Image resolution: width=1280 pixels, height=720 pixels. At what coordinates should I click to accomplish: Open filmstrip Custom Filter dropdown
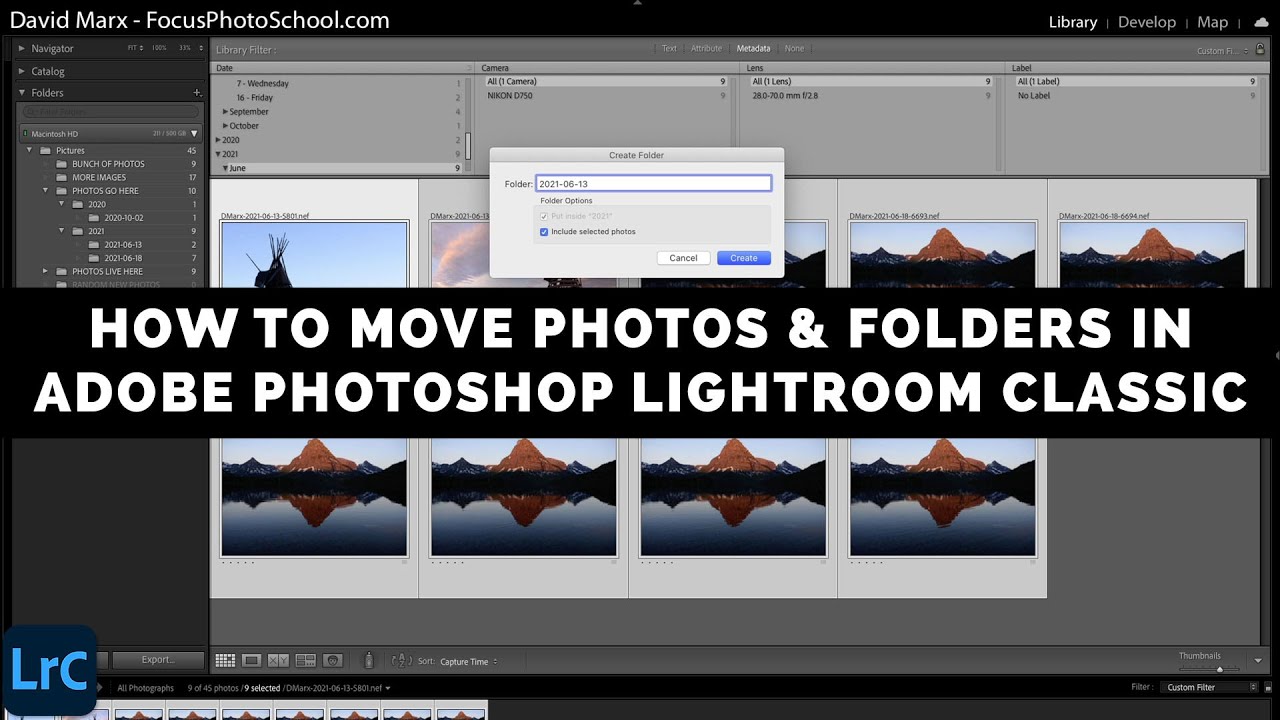(1209, 687)
